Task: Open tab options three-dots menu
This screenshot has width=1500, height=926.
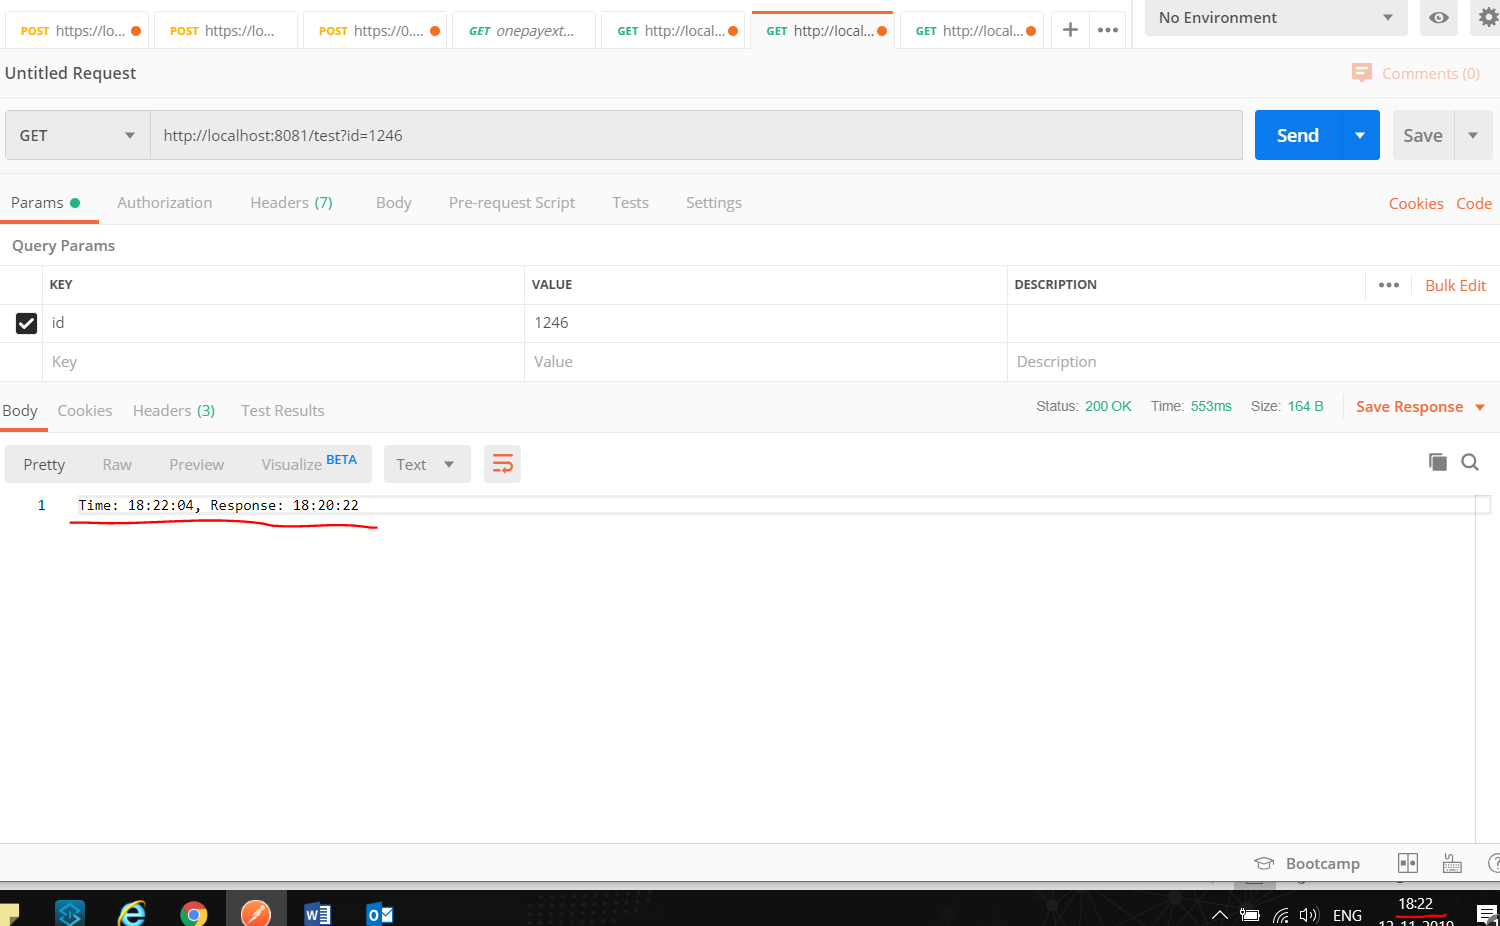Action: click(1107, 30)
